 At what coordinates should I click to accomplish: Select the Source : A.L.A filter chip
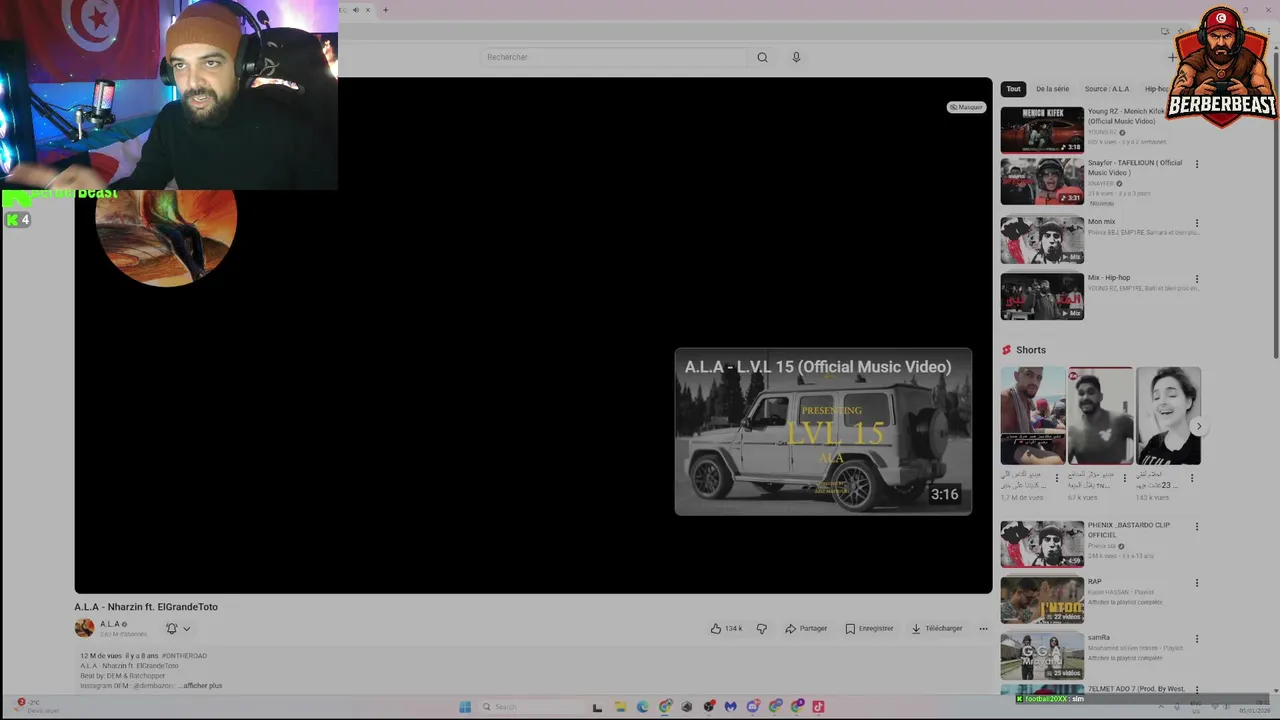click(x=1107, y=89)
